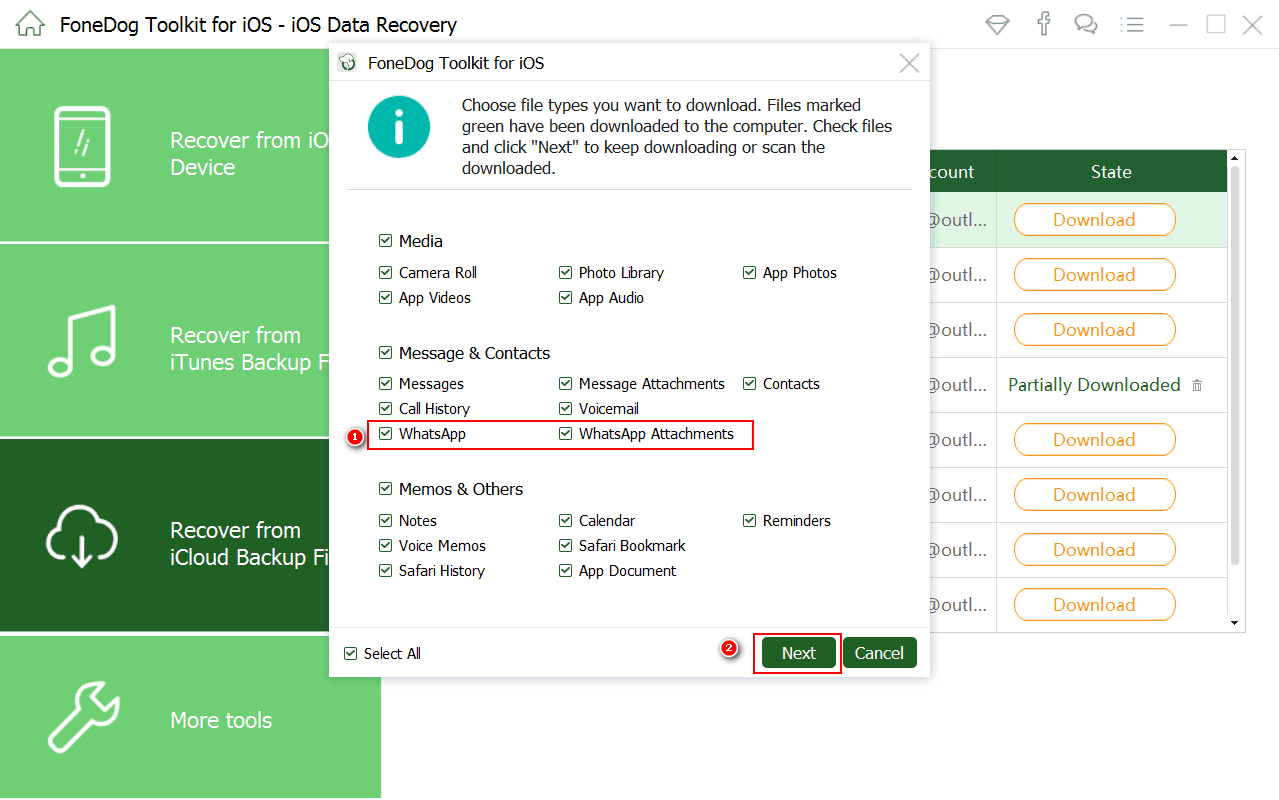Open the hamburger list menu icon
Screen dimensions: 1279x800
(1131, 24)
